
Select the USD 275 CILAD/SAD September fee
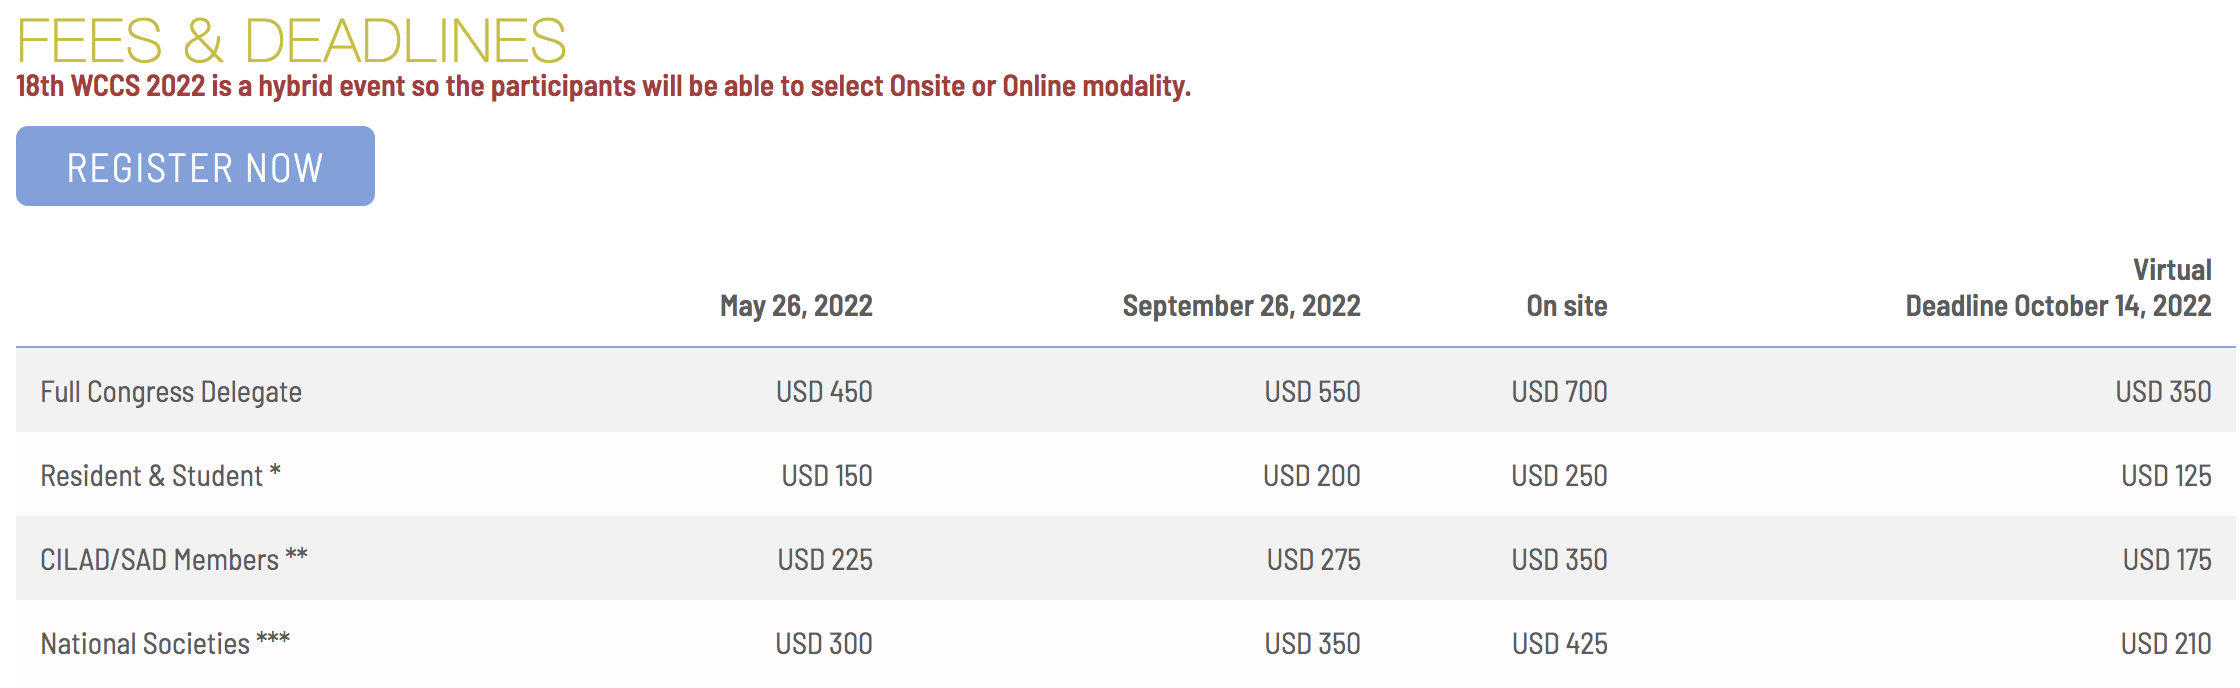pyautogui.click(x=1313, y=560)
